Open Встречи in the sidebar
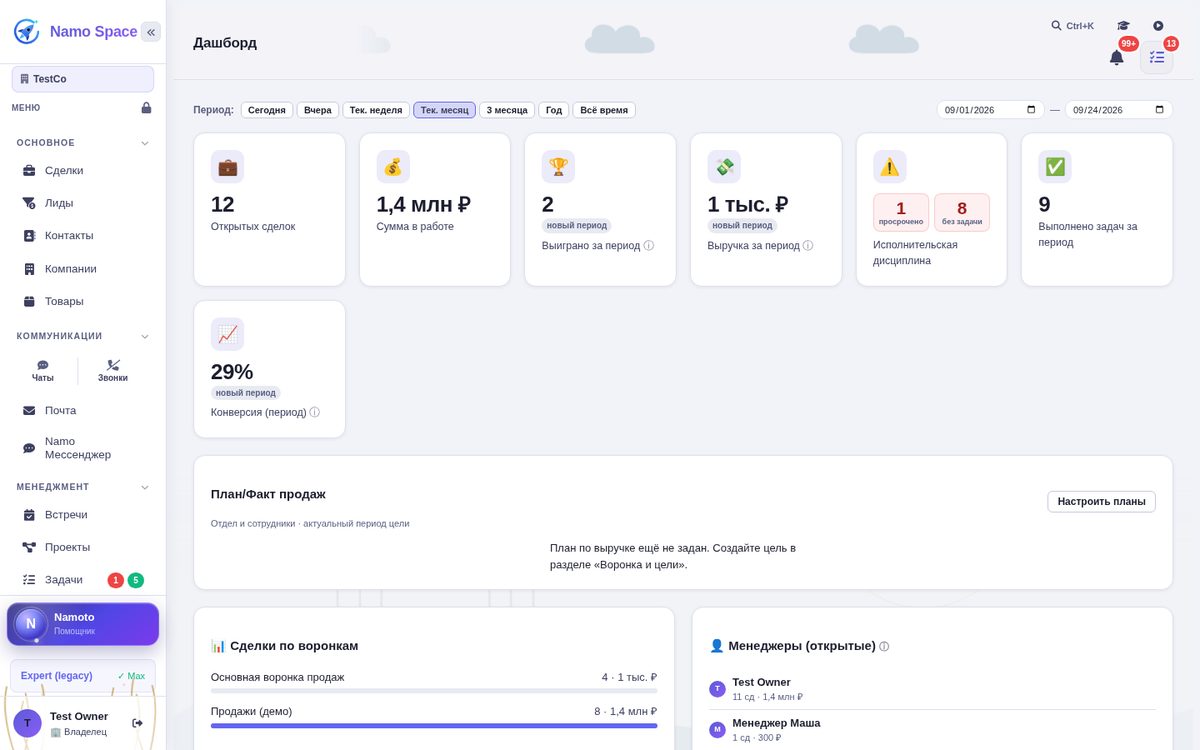This screenshot has height=750, width=1200. pos(83,515)
